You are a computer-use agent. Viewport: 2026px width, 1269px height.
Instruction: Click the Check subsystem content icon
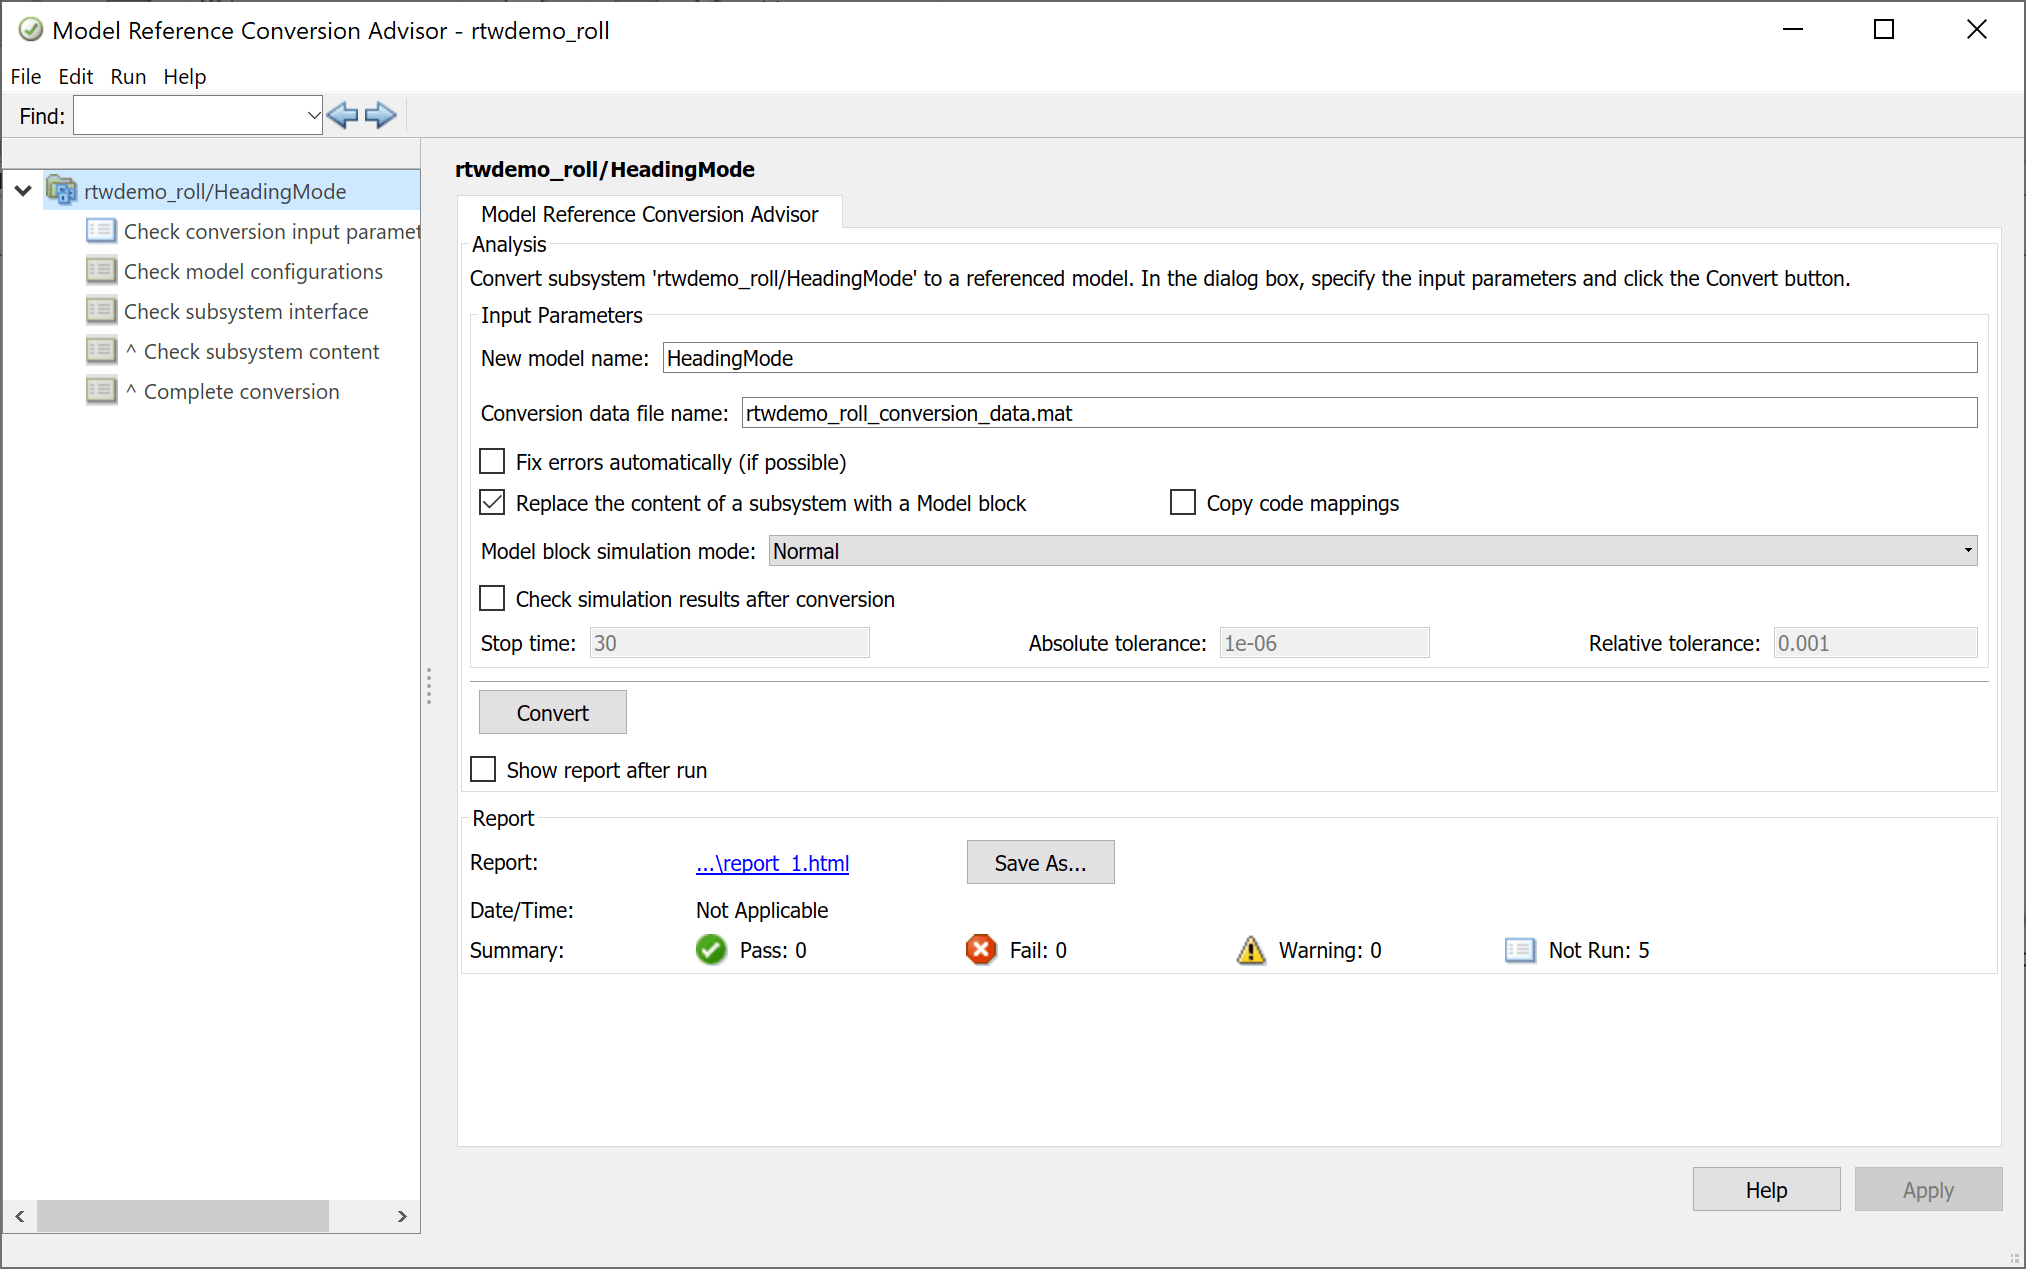point(101,350)
